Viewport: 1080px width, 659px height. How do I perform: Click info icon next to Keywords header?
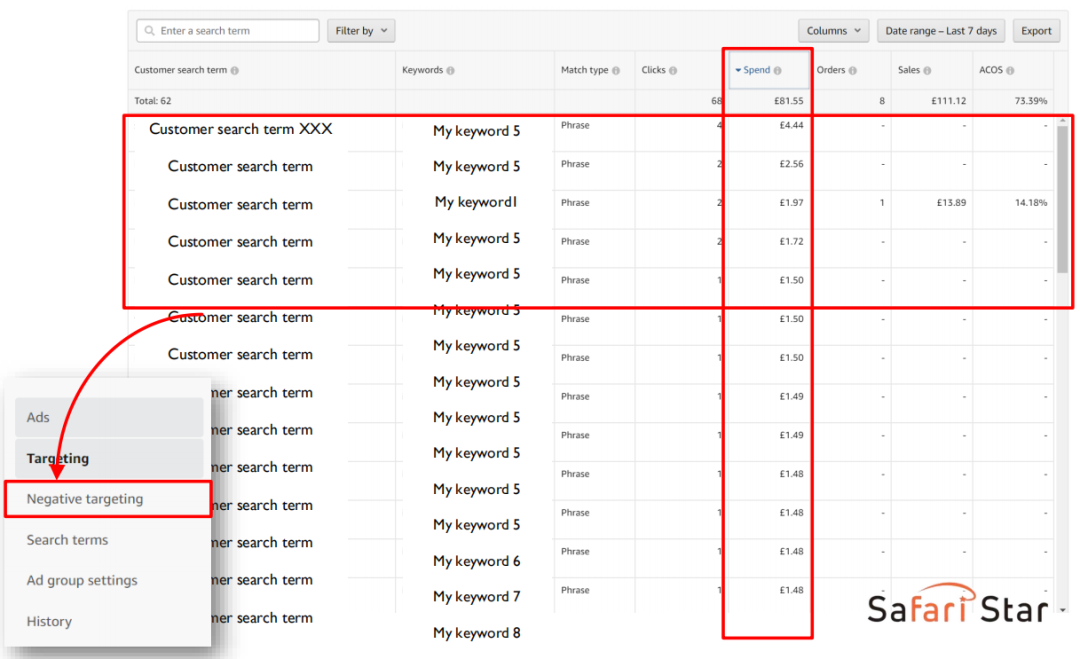[450, 71]
